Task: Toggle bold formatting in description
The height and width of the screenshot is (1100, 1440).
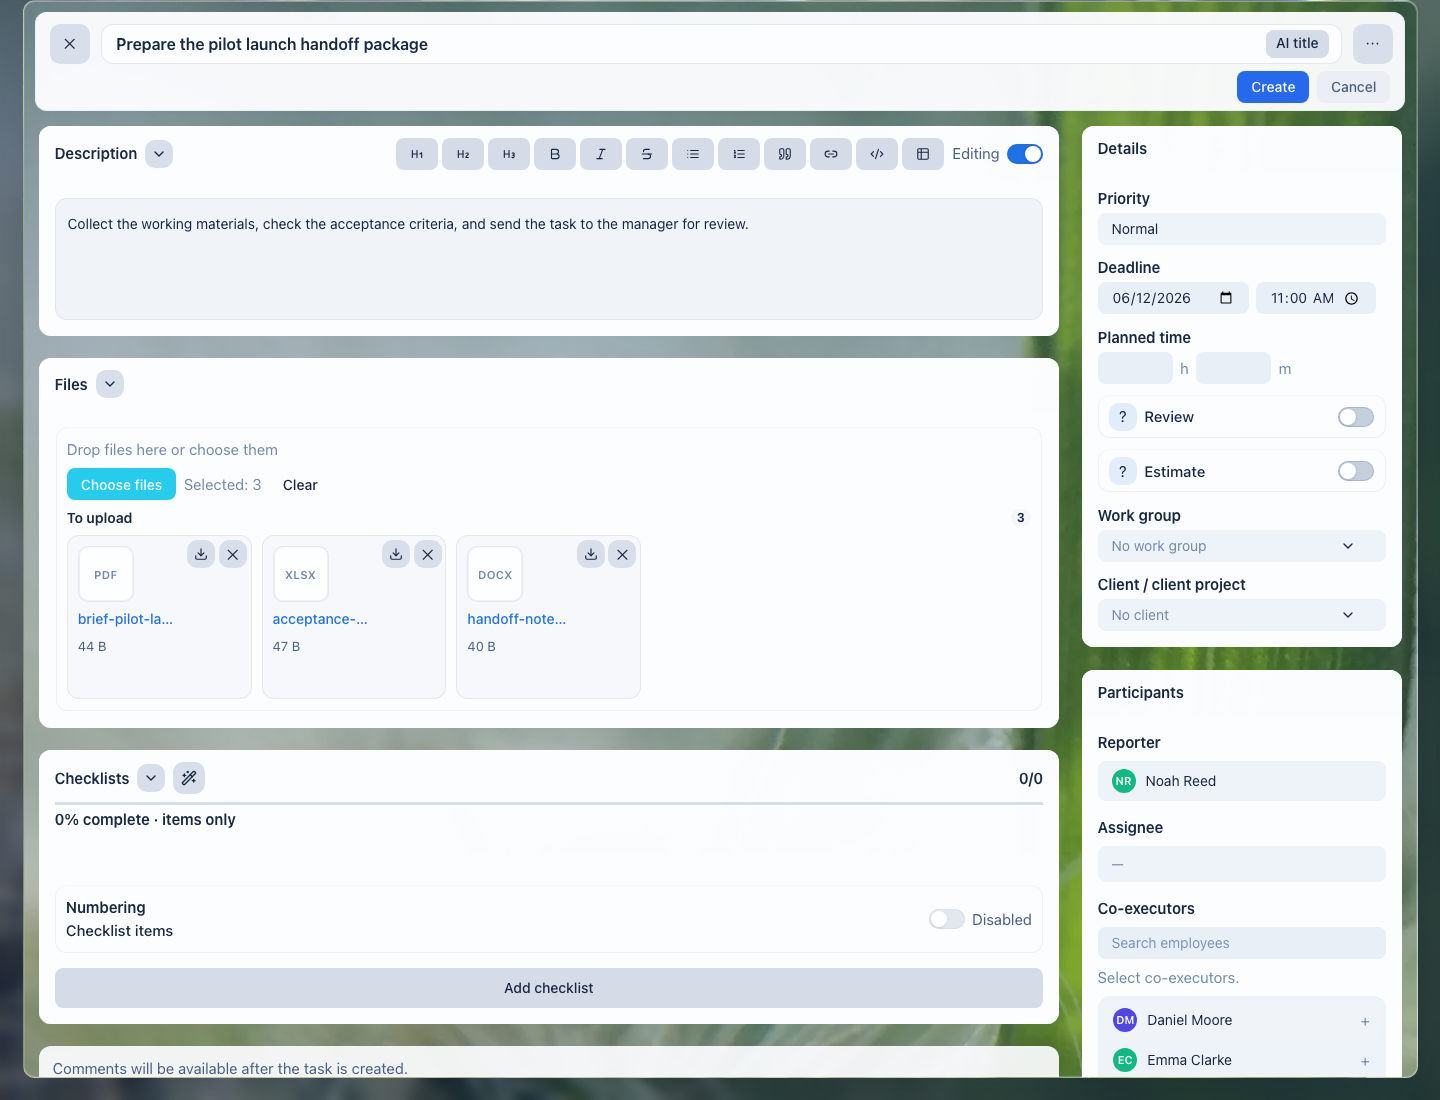Action: pyautogui.click(x=555, y=154)
